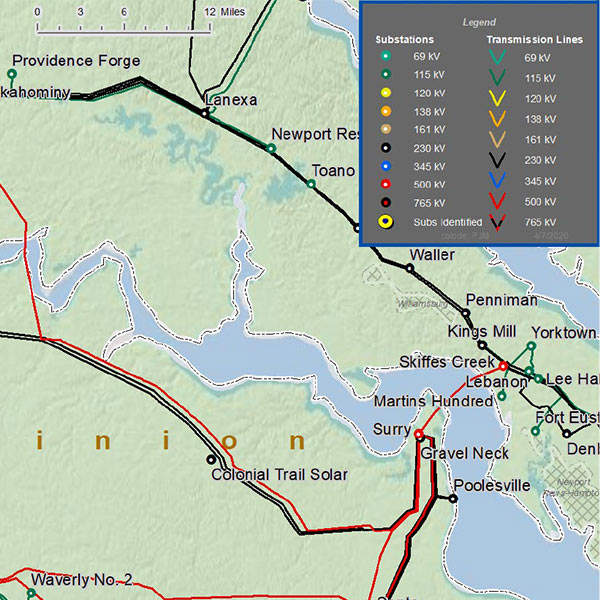Select the Waller substation marker

click(x=410, y=268)
